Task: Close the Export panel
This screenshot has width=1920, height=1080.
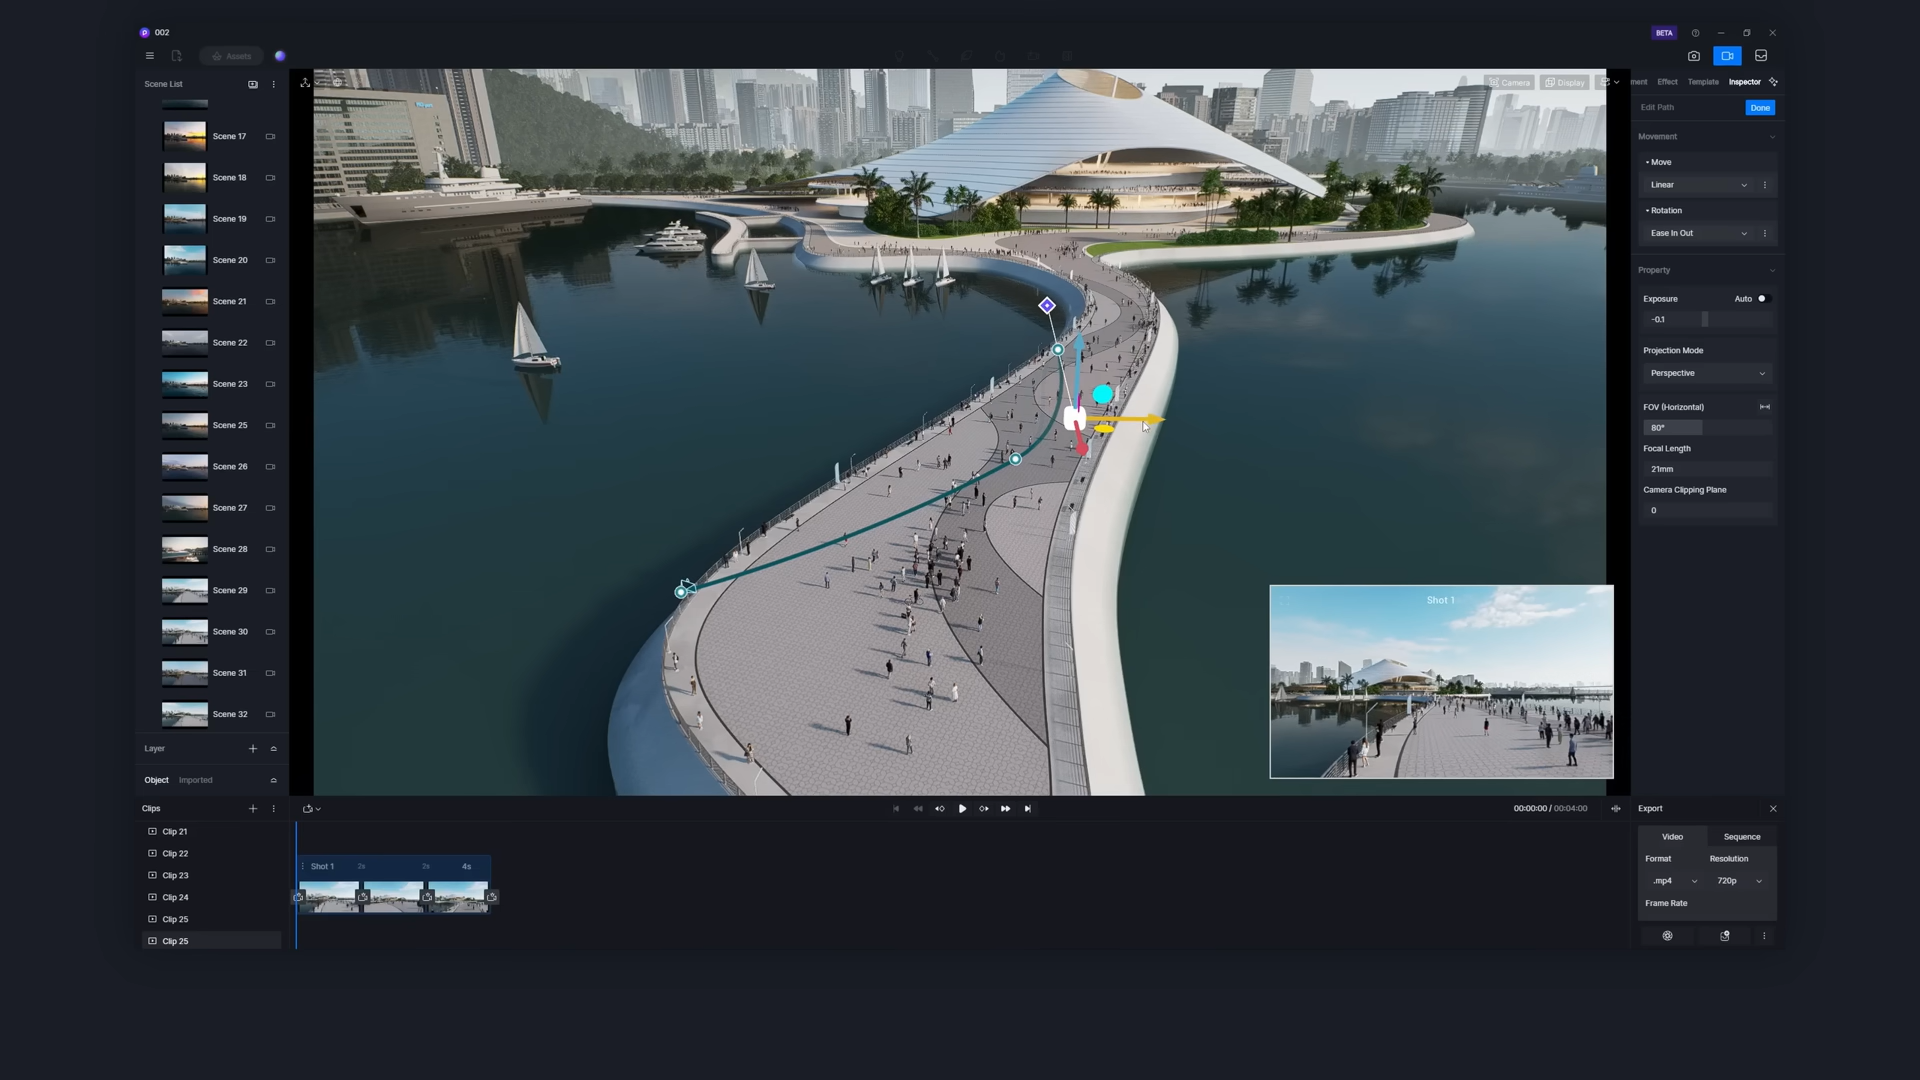Action: pyautogui.click(x=1773, y=809)
